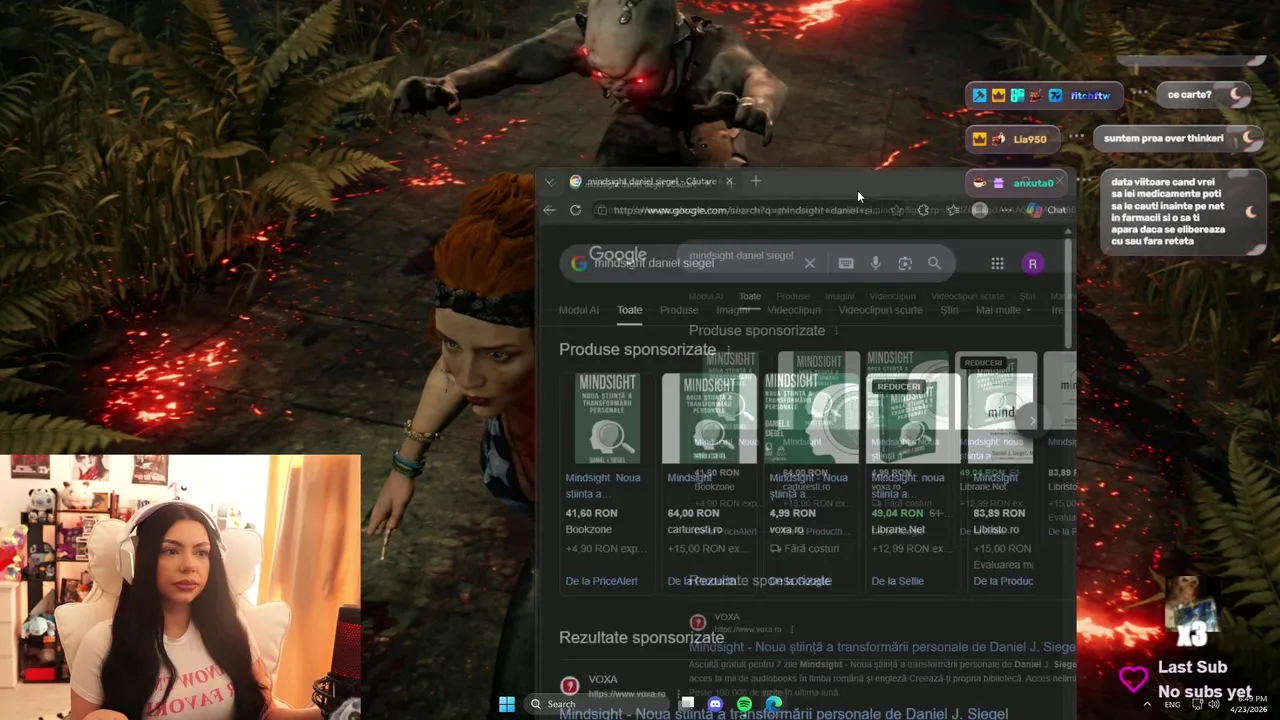Switch to the Videoclipuri scurte tab
This screenshot has height=720, width=1280.
pyautogui.click(x=881, y=310)
